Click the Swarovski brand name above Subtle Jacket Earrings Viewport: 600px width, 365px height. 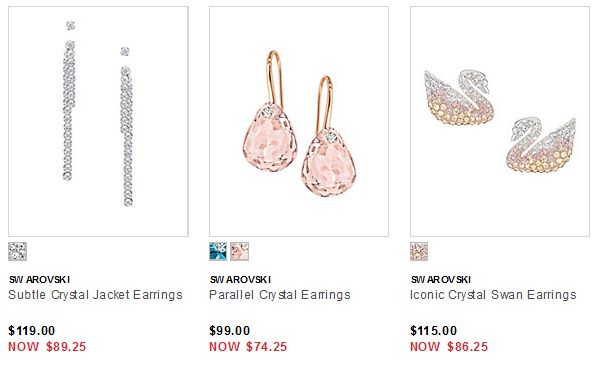coord(39,280)
